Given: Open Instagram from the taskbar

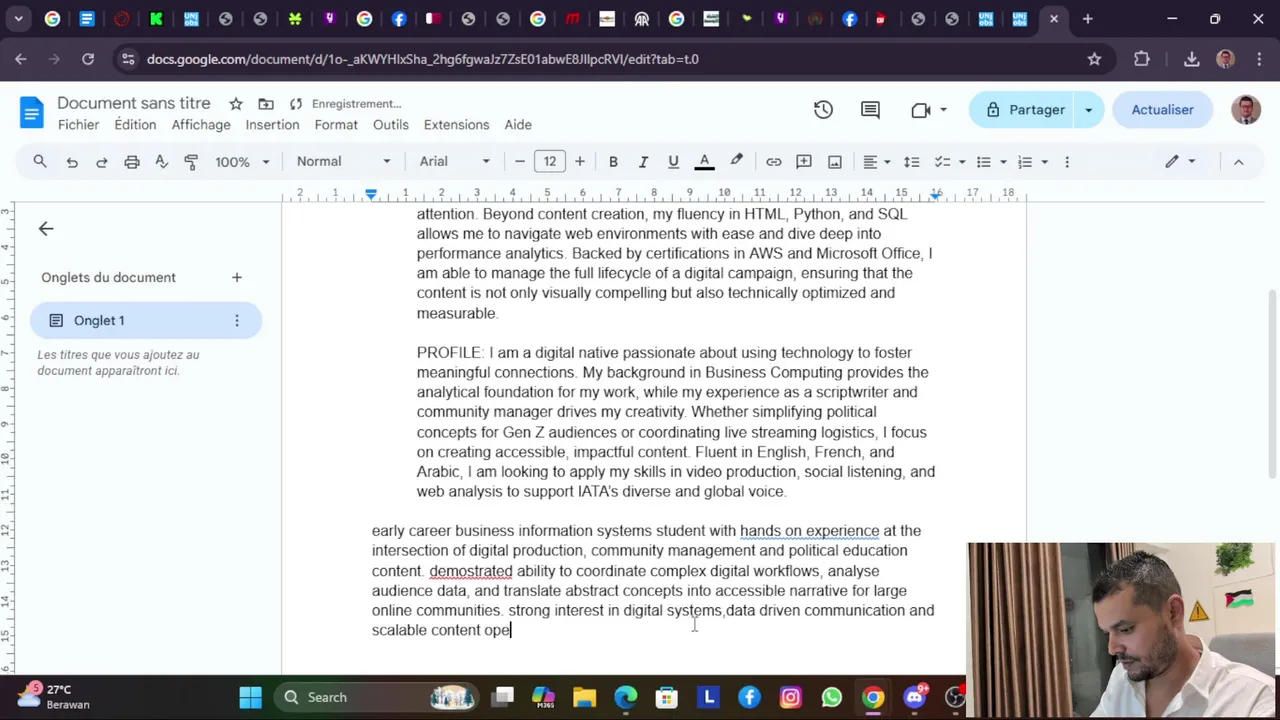Looking at the screenshot, I should click(790, 697).
